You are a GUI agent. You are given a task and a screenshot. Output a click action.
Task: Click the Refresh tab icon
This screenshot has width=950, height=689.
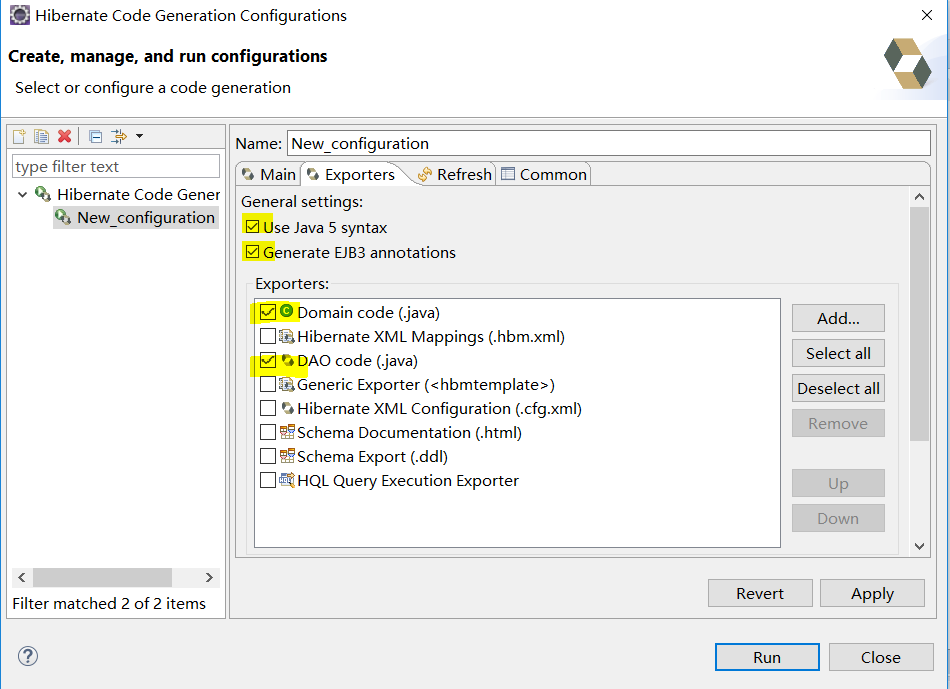pos(425,175)
